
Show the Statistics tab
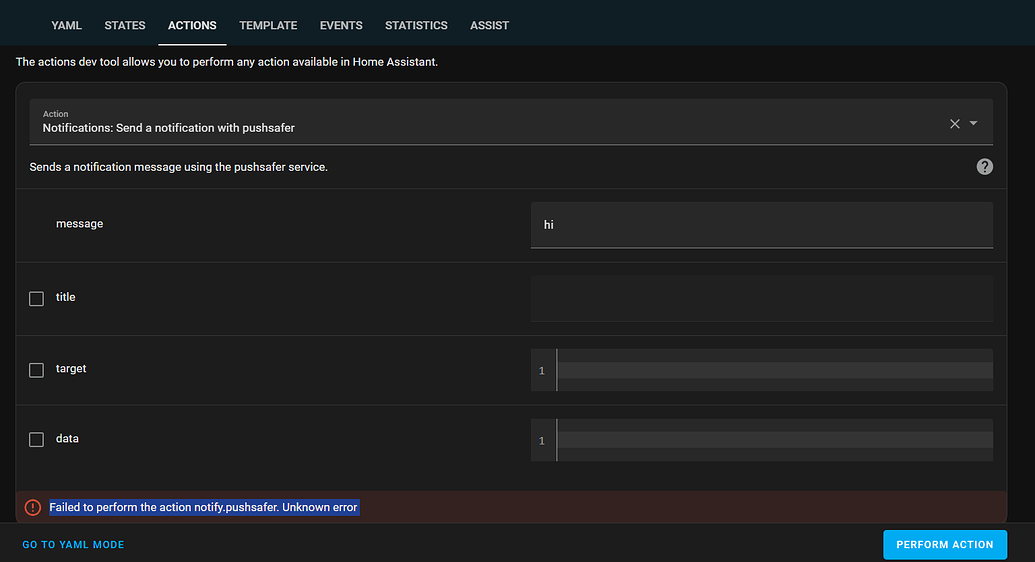point(416,25)
